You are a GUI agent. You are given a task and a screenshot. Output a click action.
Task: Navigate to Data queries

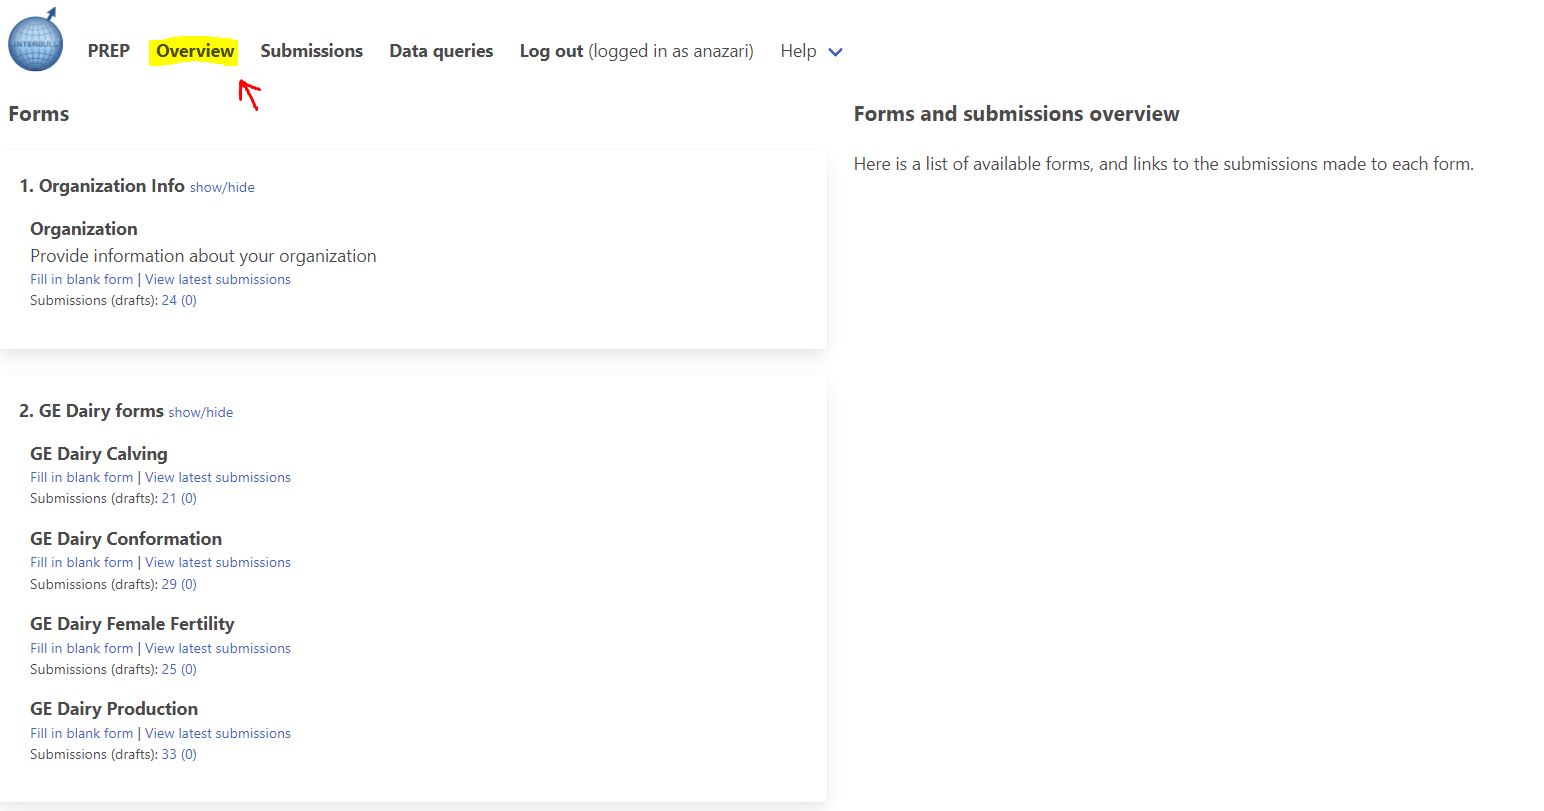coord(441,51)
